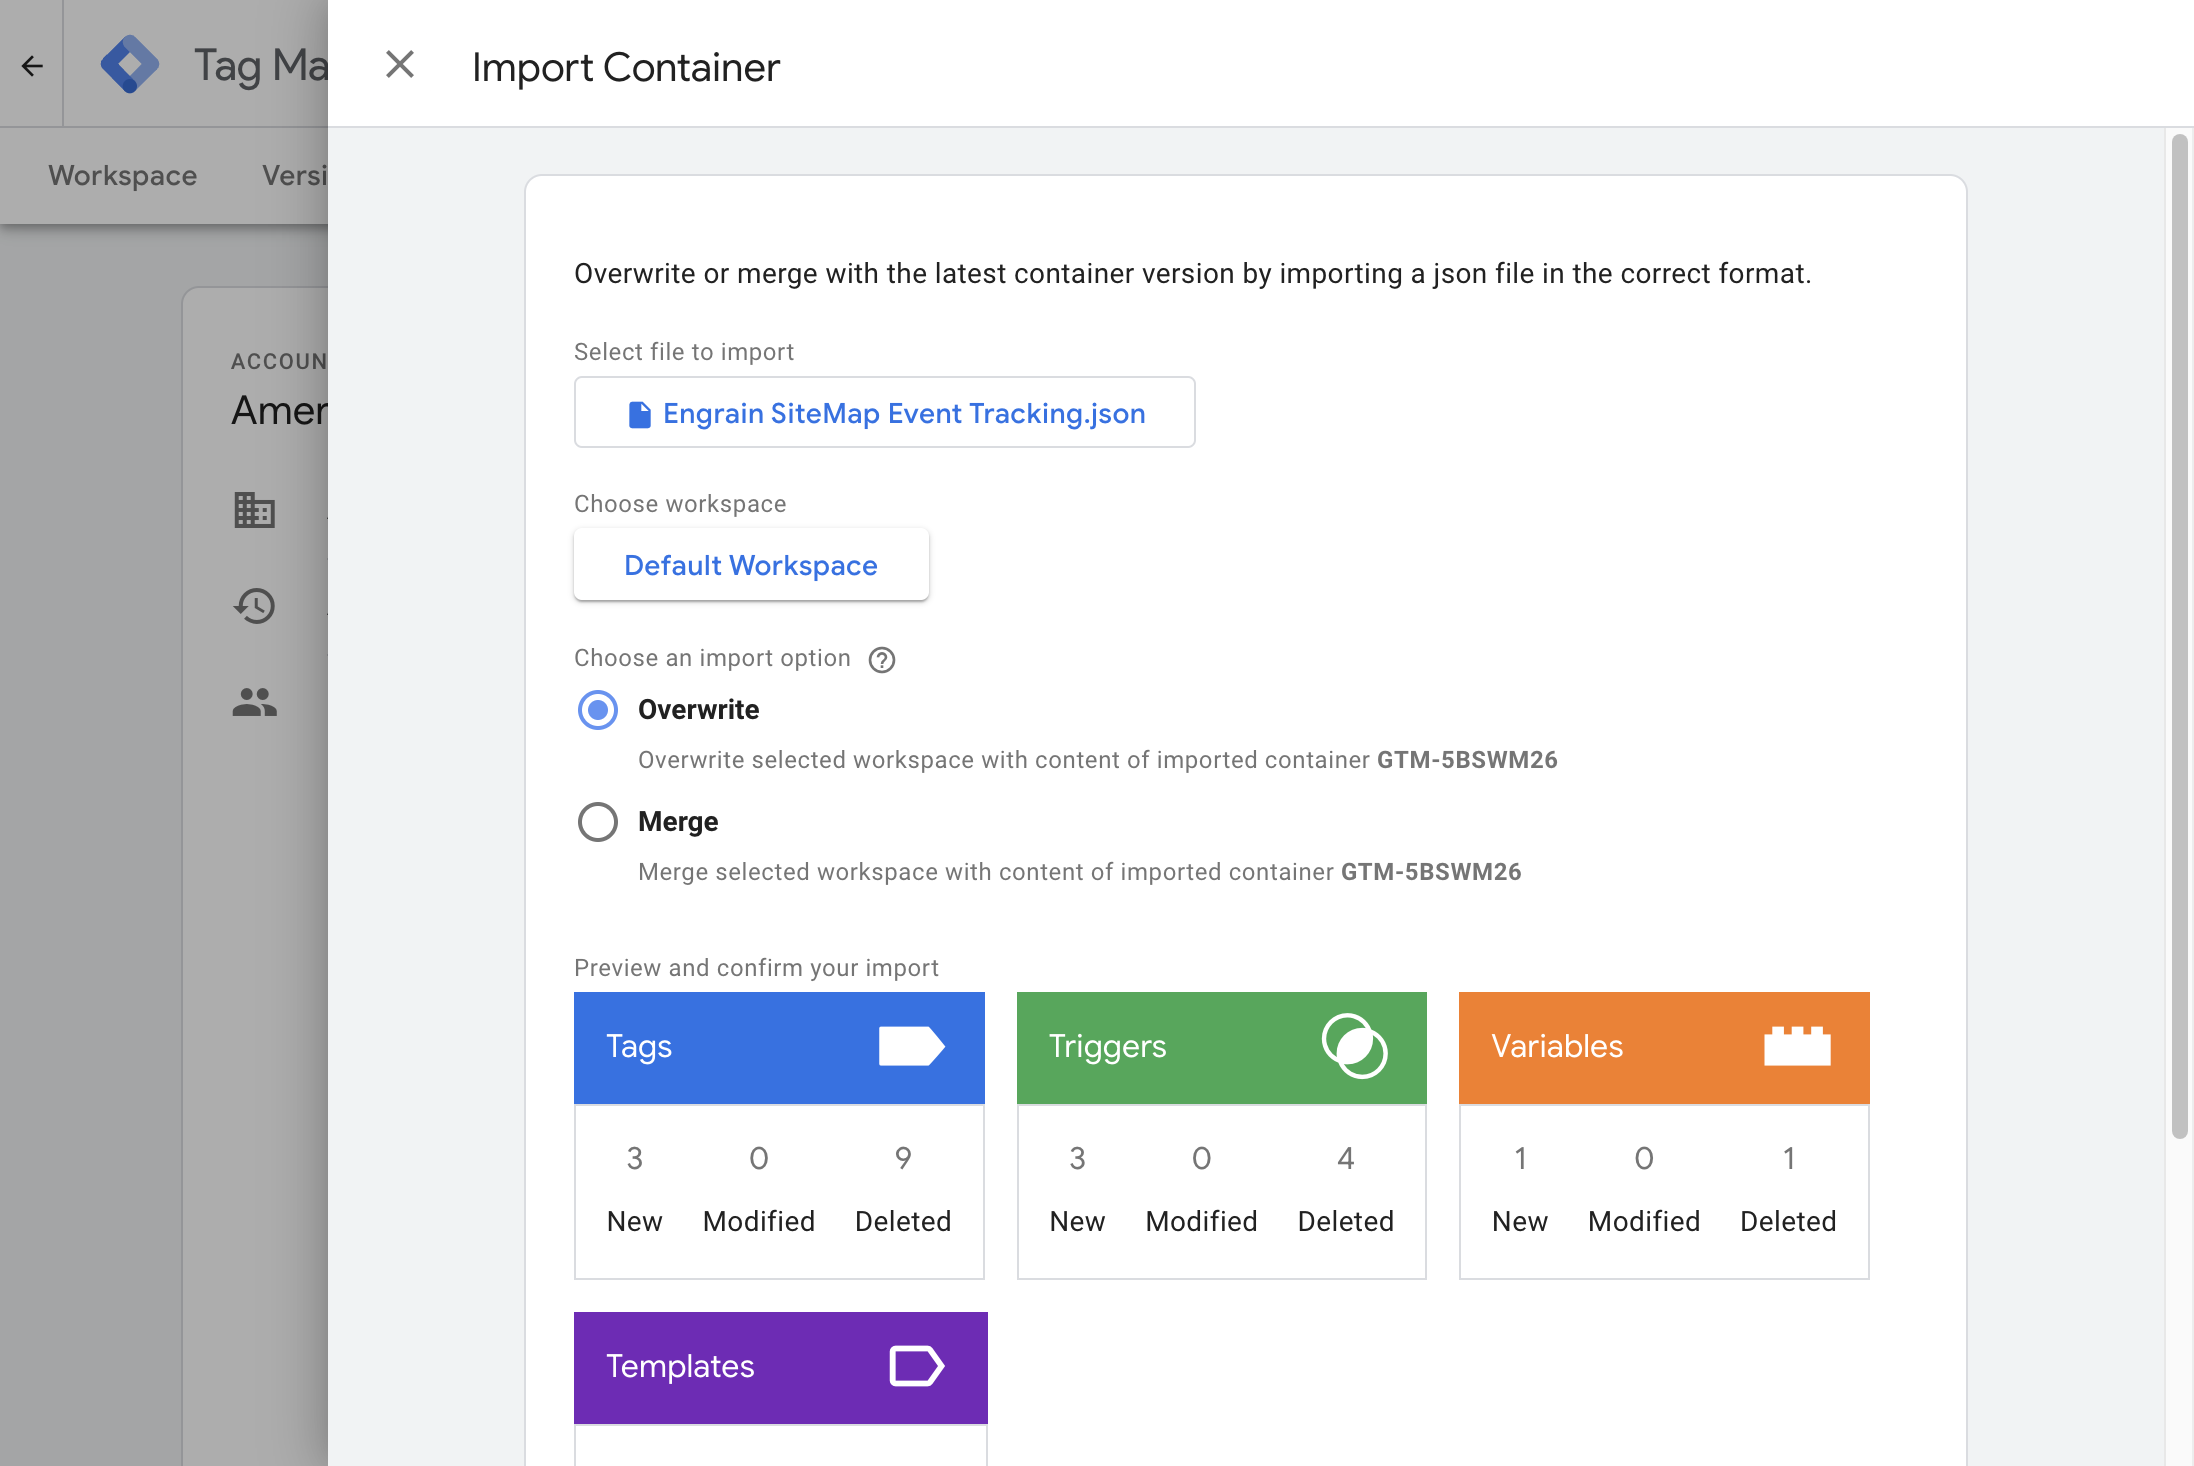This screenshot has height=1466, width=2194.
Task: Click the account building icon
Action: tap(254, 510)
